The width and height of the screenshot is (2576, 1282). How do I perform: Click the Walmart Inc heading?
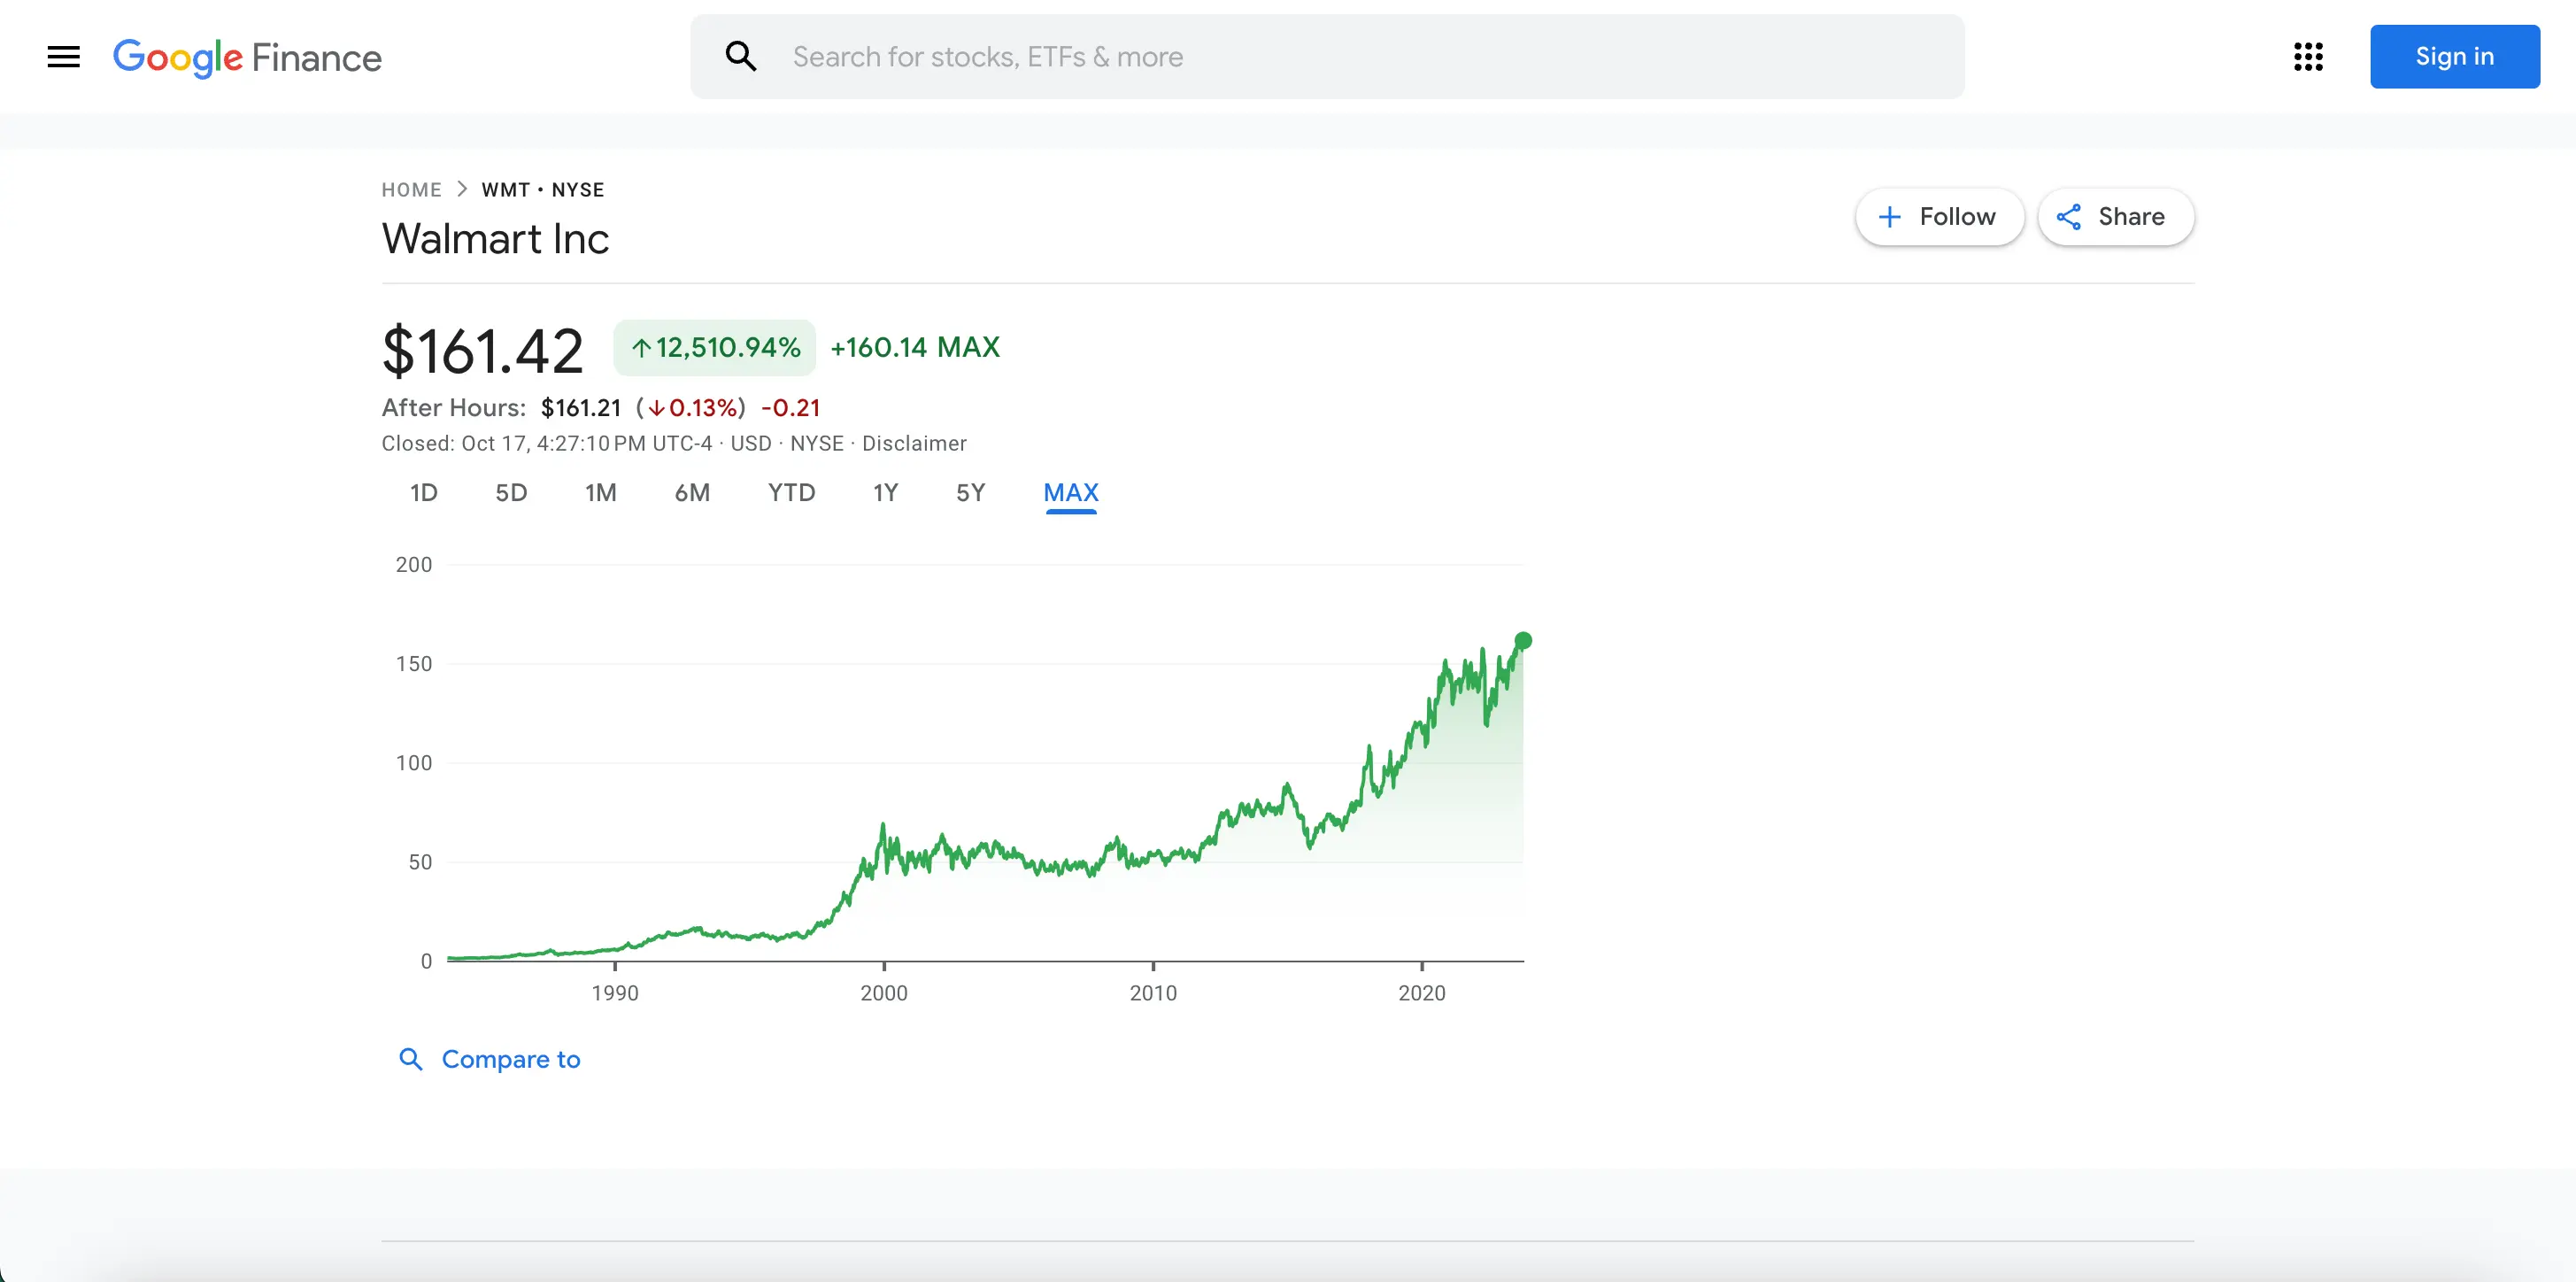(495, 239)
